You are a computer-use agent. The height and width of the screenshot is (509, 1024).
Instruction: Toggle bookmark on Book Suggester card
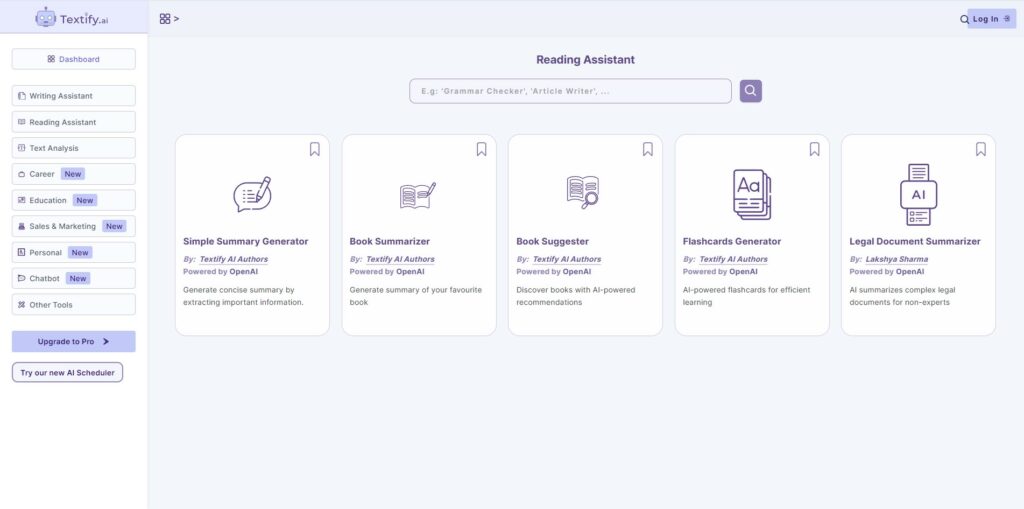point(648,149)
